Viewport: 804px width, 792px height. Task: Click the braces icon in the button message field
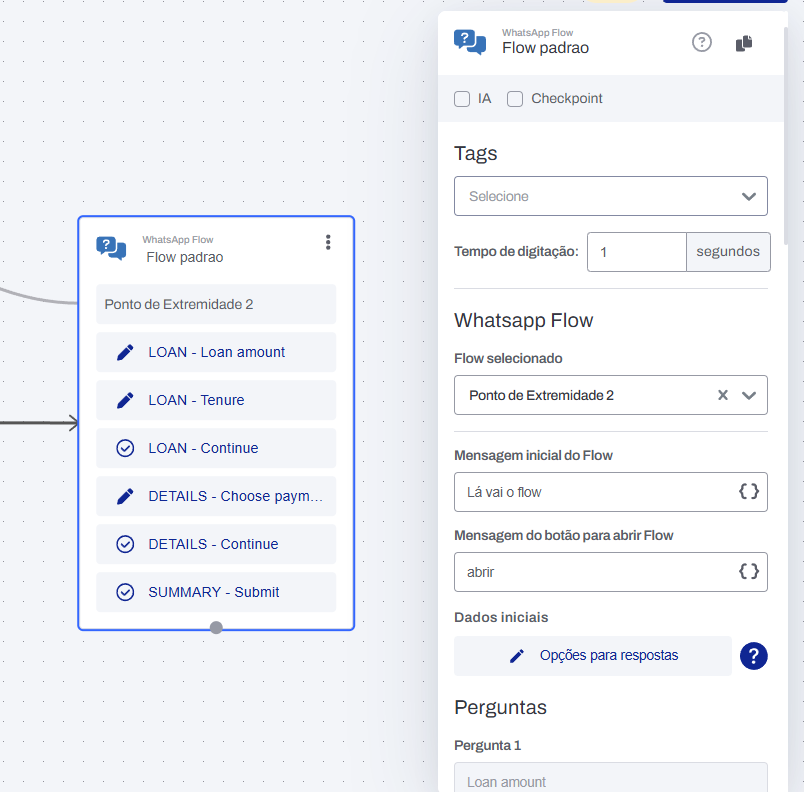click(x=748, y=572)
